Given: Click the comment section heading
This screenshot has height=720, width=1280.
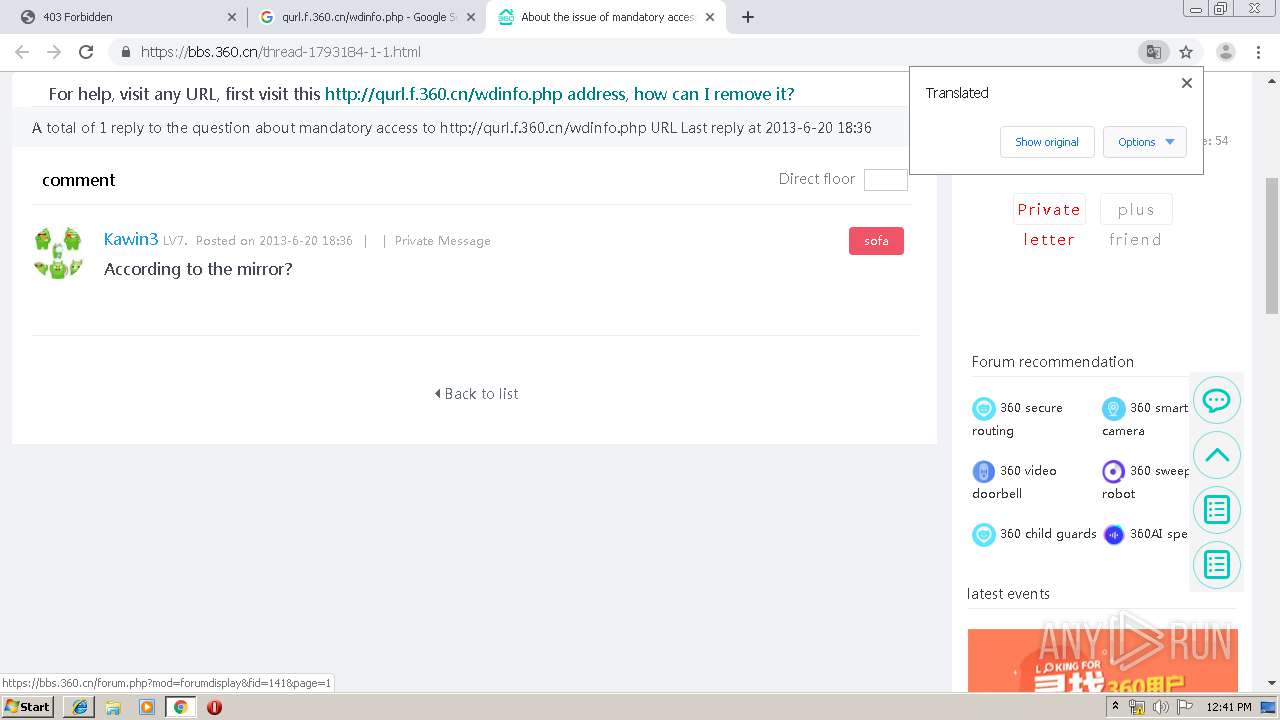Looking at the screenshot, I should pyautogui.click(x=79, y=180).
